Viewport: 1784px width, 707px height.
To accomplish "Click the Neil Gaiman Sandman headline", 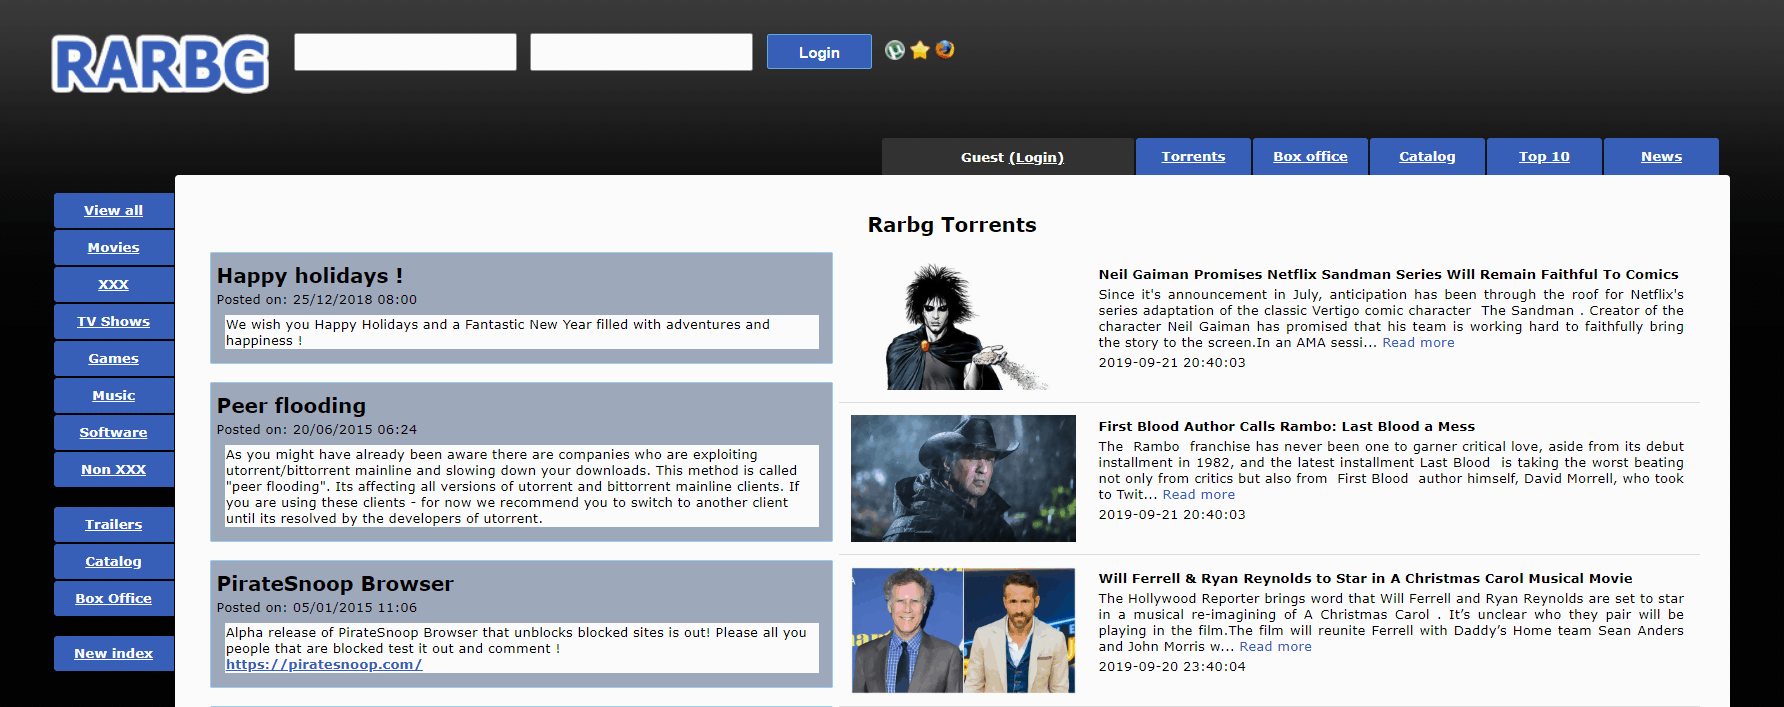I will (x=1388, y=274).
